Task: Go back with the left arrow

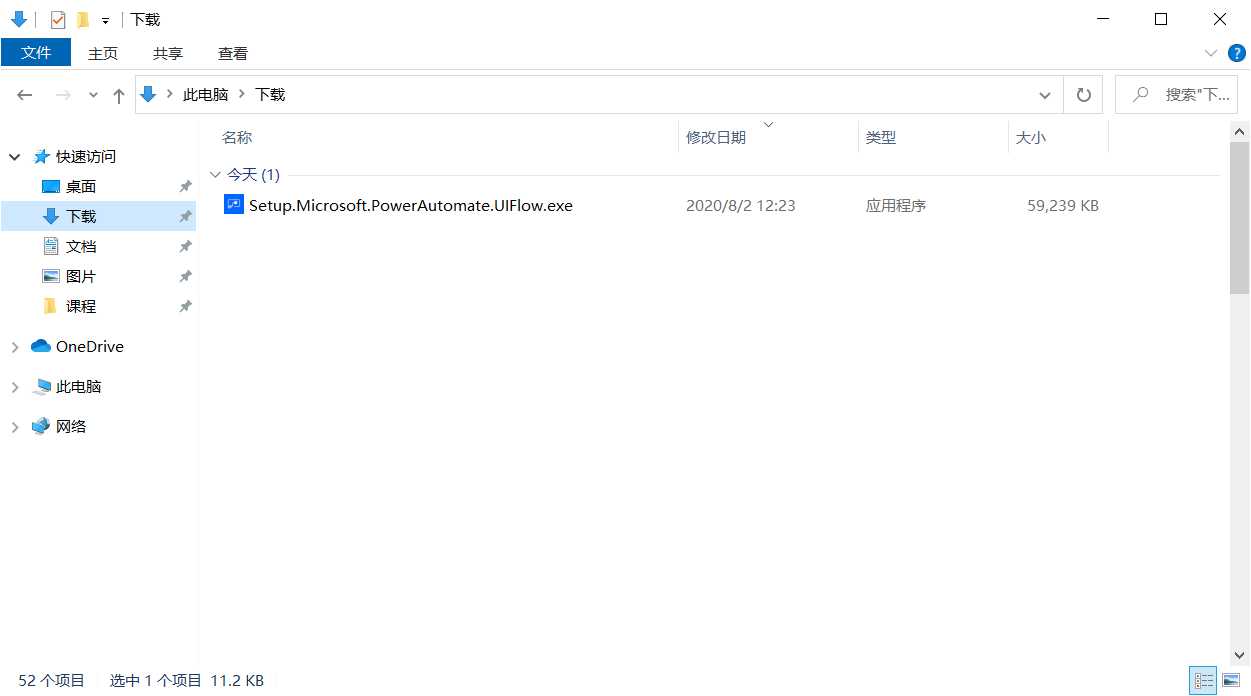Action: (x=25, y=95)
